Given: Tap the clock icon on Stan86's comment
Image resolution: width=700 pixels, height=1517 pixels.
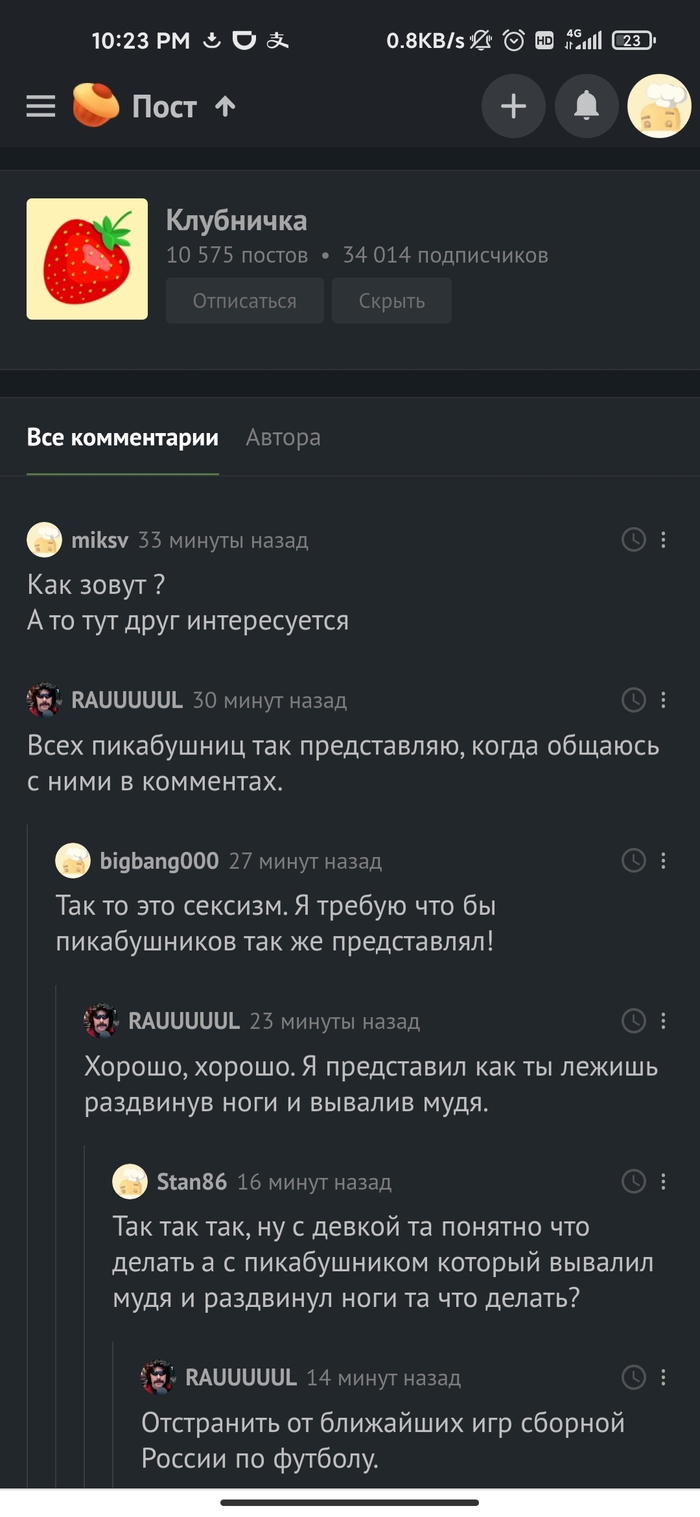Looking at the screenshot, I should point(633,1181).
